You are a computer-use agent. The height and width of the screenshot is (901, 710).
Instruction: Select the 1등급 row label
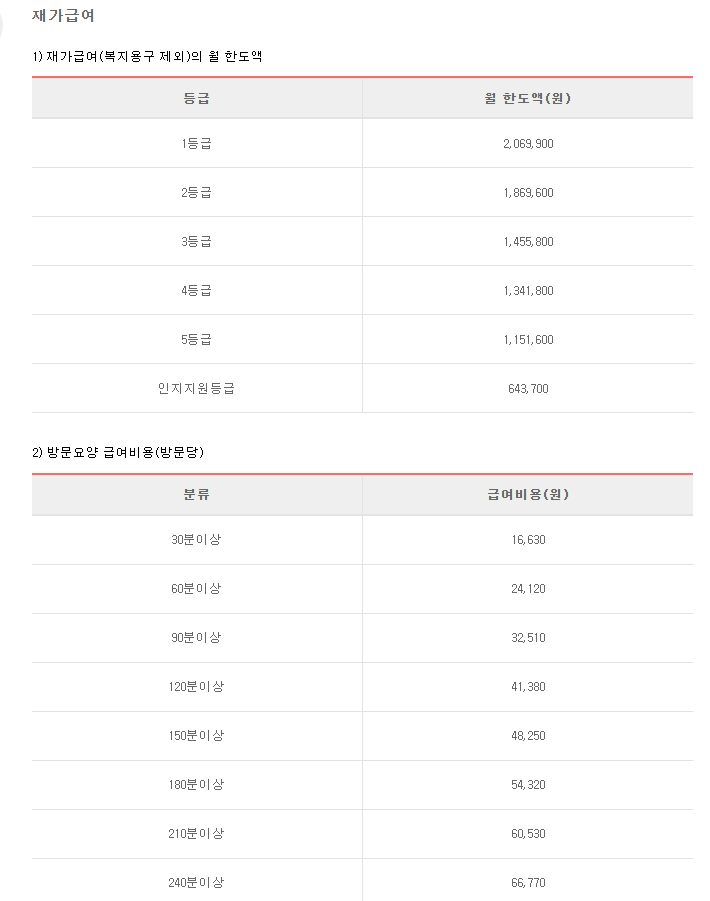tap(196, 144)
